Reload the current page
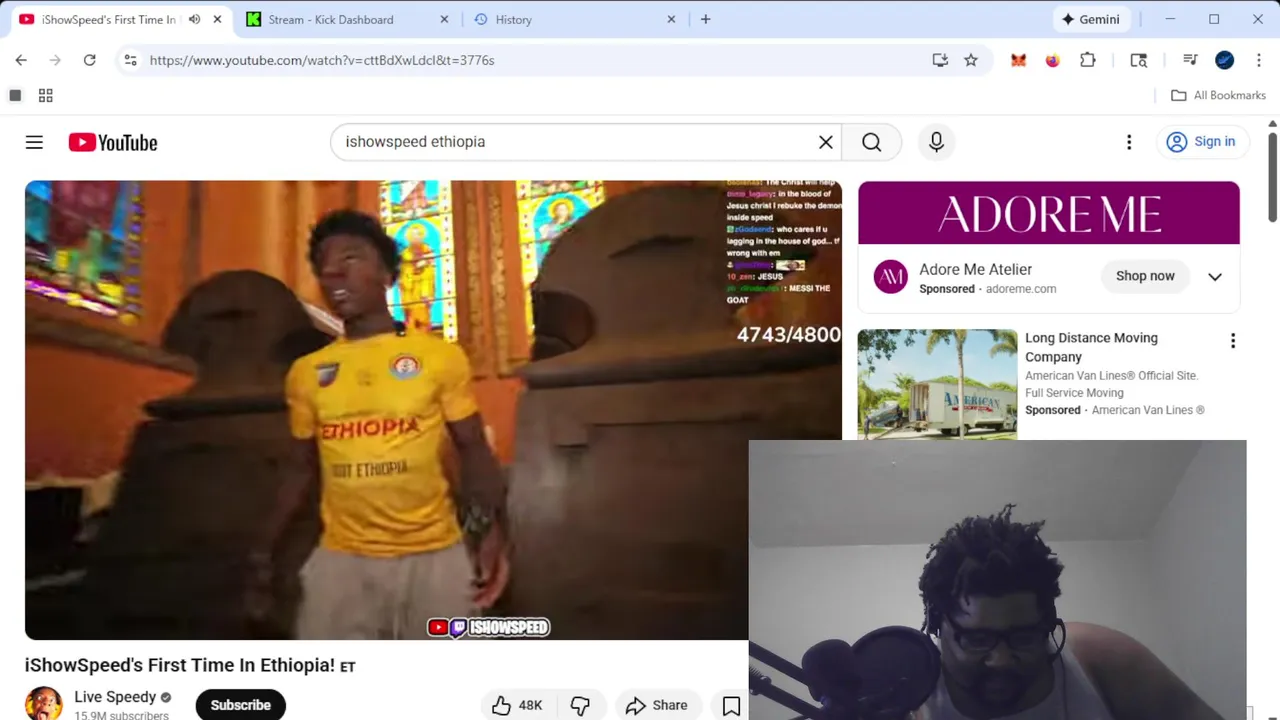This screenshot has height=720, width=1280. click(x=89, y=60)
